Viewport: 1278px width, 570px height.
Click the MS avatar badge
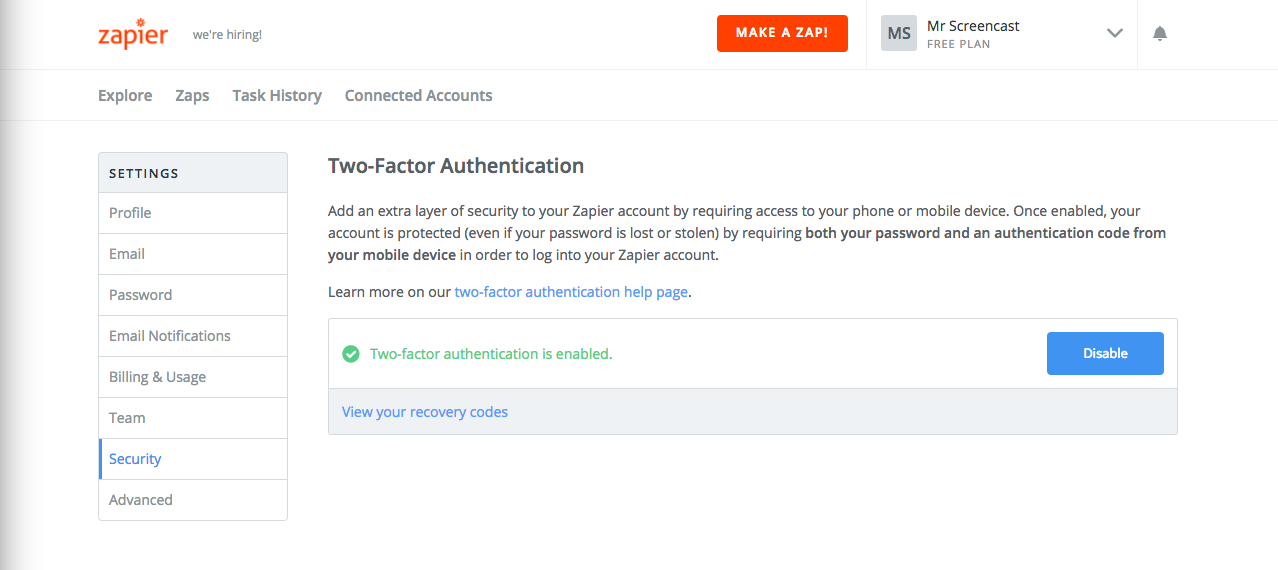click(x=899, y=33)
